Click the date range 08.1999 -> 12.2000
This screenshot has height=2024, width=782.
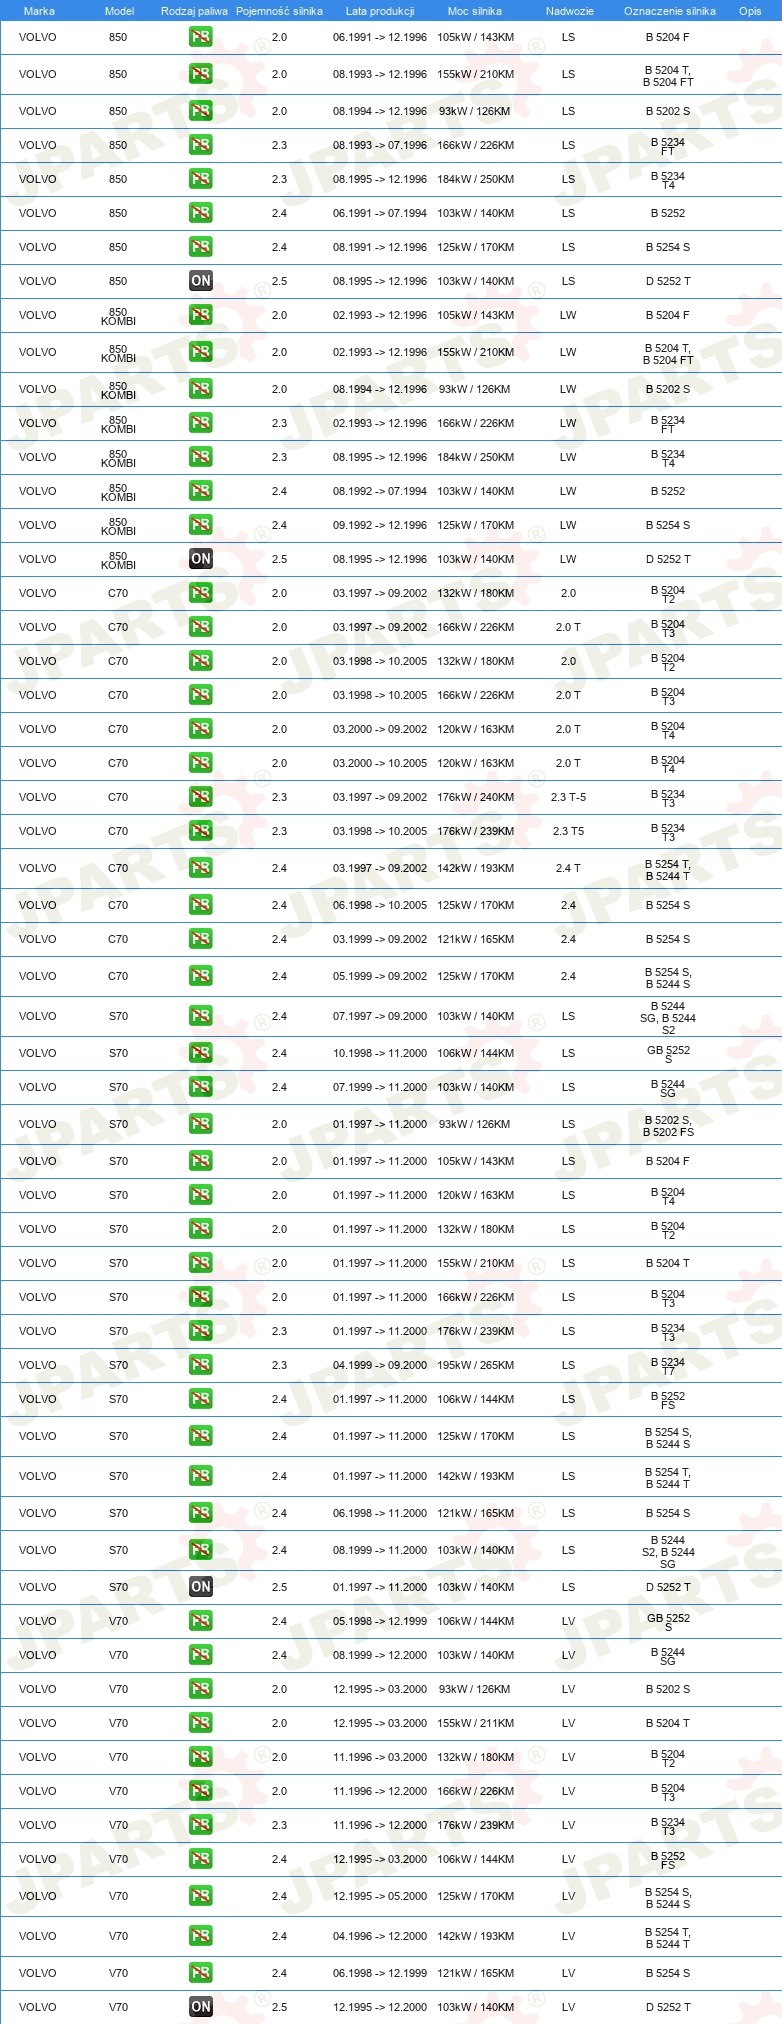tap(380, 1655)
